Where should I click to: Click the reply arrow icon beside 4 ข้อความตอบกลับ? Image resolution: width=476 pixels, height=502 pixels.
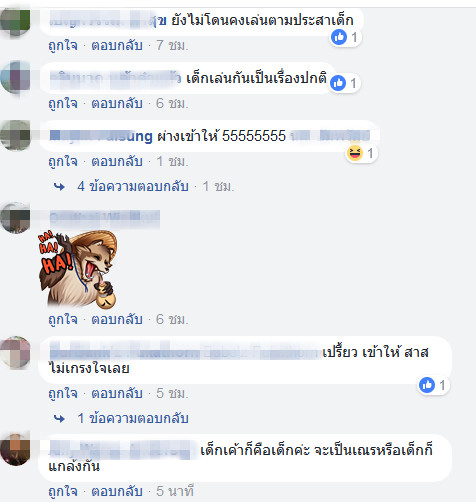point(59,187)
